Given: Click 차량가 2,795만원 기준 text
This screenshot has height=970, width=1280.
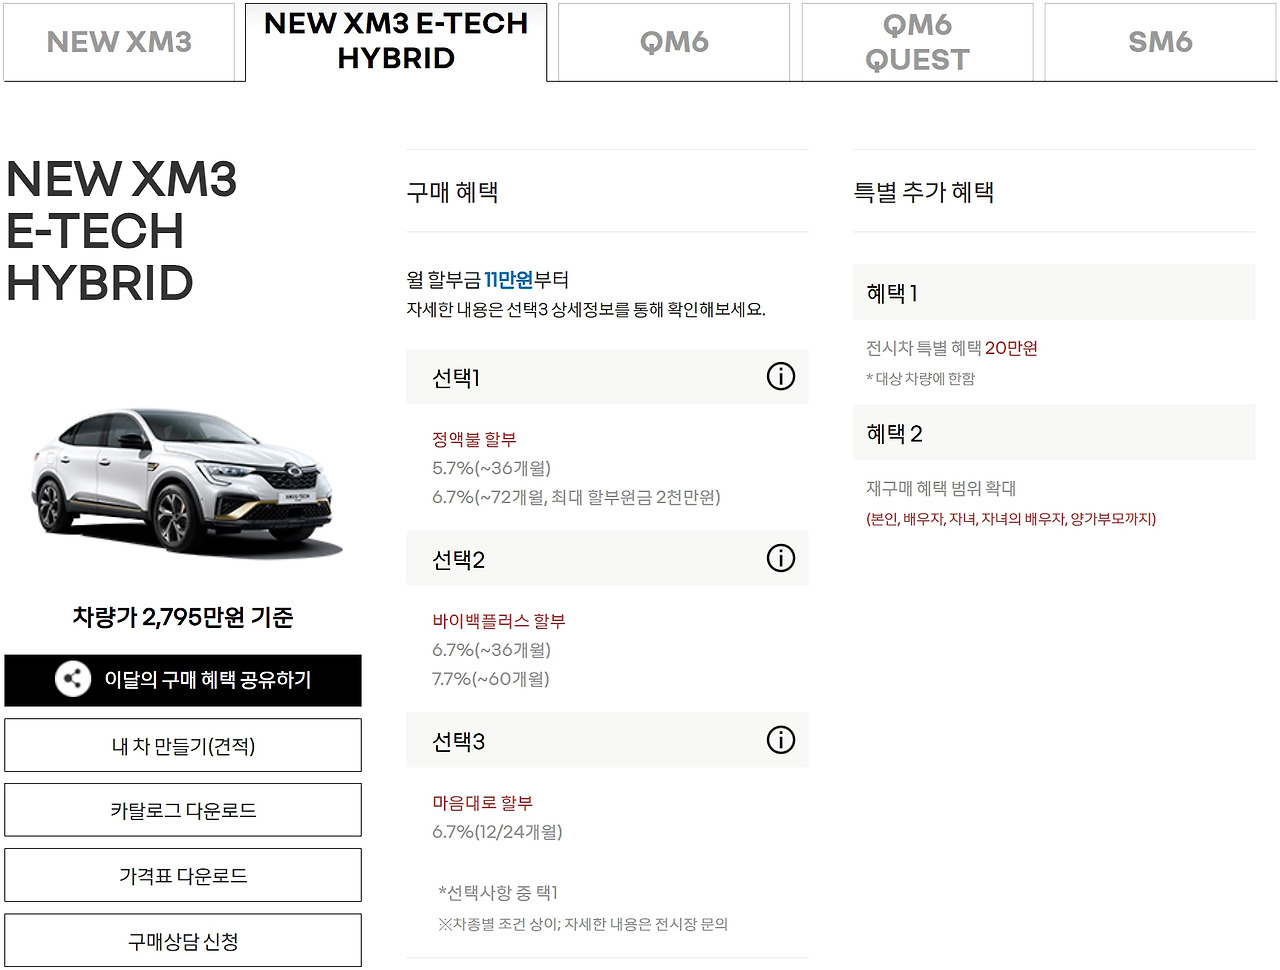Looking at the screenshot, I should click(183, 617).
